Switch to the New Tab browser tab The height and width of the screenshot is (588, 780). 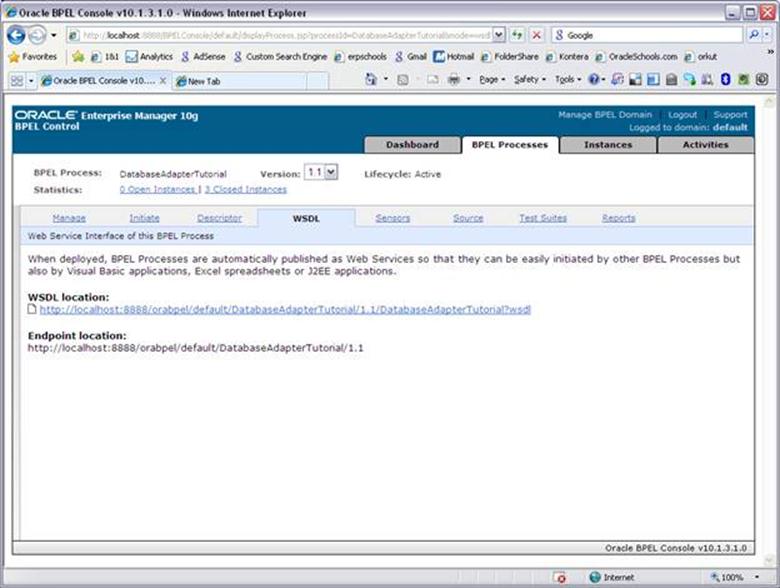tap(239, 81)
